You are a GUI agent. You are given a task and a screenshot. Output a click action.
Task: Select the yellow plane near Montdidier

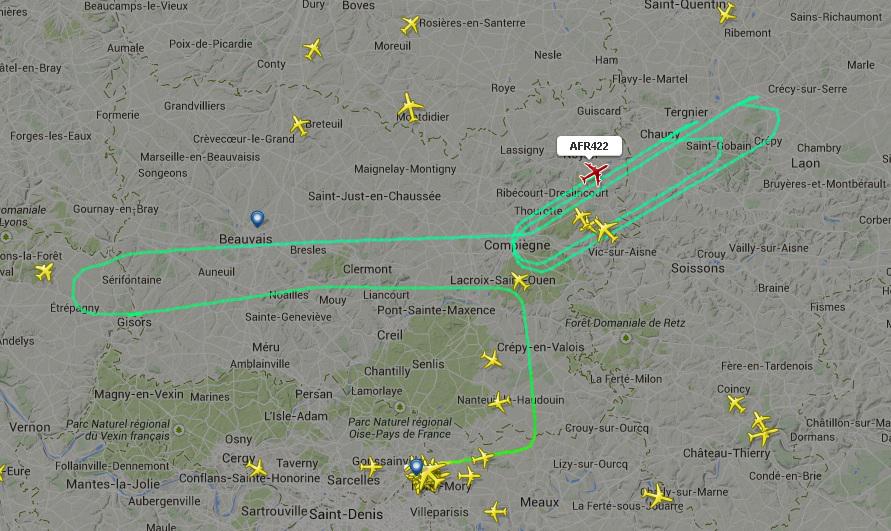[x=410, y=107]
